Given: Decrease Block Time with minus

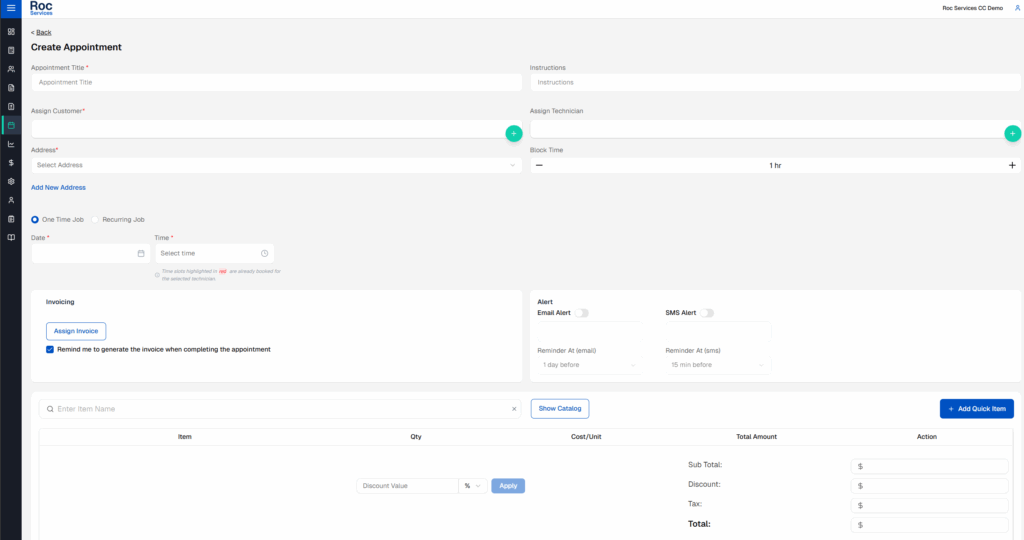Looking at the screenshot, I should pos(539,165).
